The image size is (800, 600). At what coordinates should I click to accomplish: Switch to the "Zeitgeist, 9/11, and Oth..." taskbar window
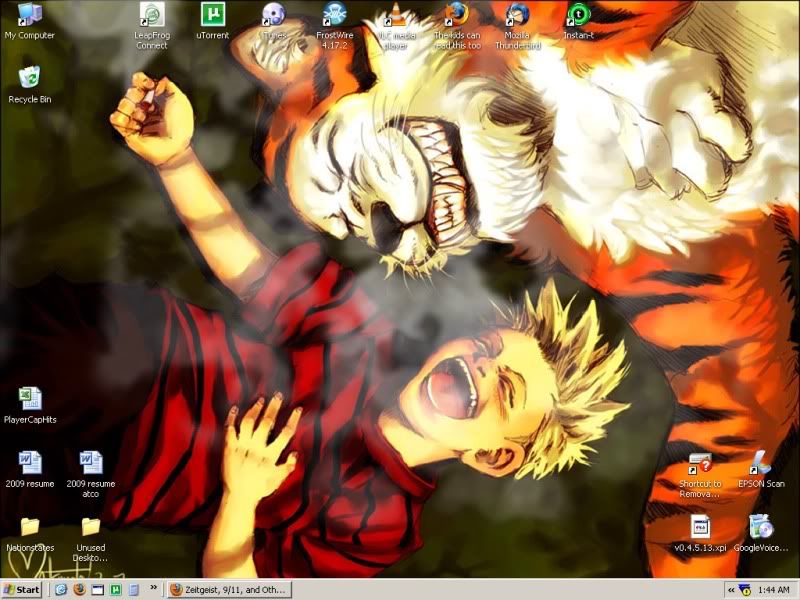click(x=229, y=590)
